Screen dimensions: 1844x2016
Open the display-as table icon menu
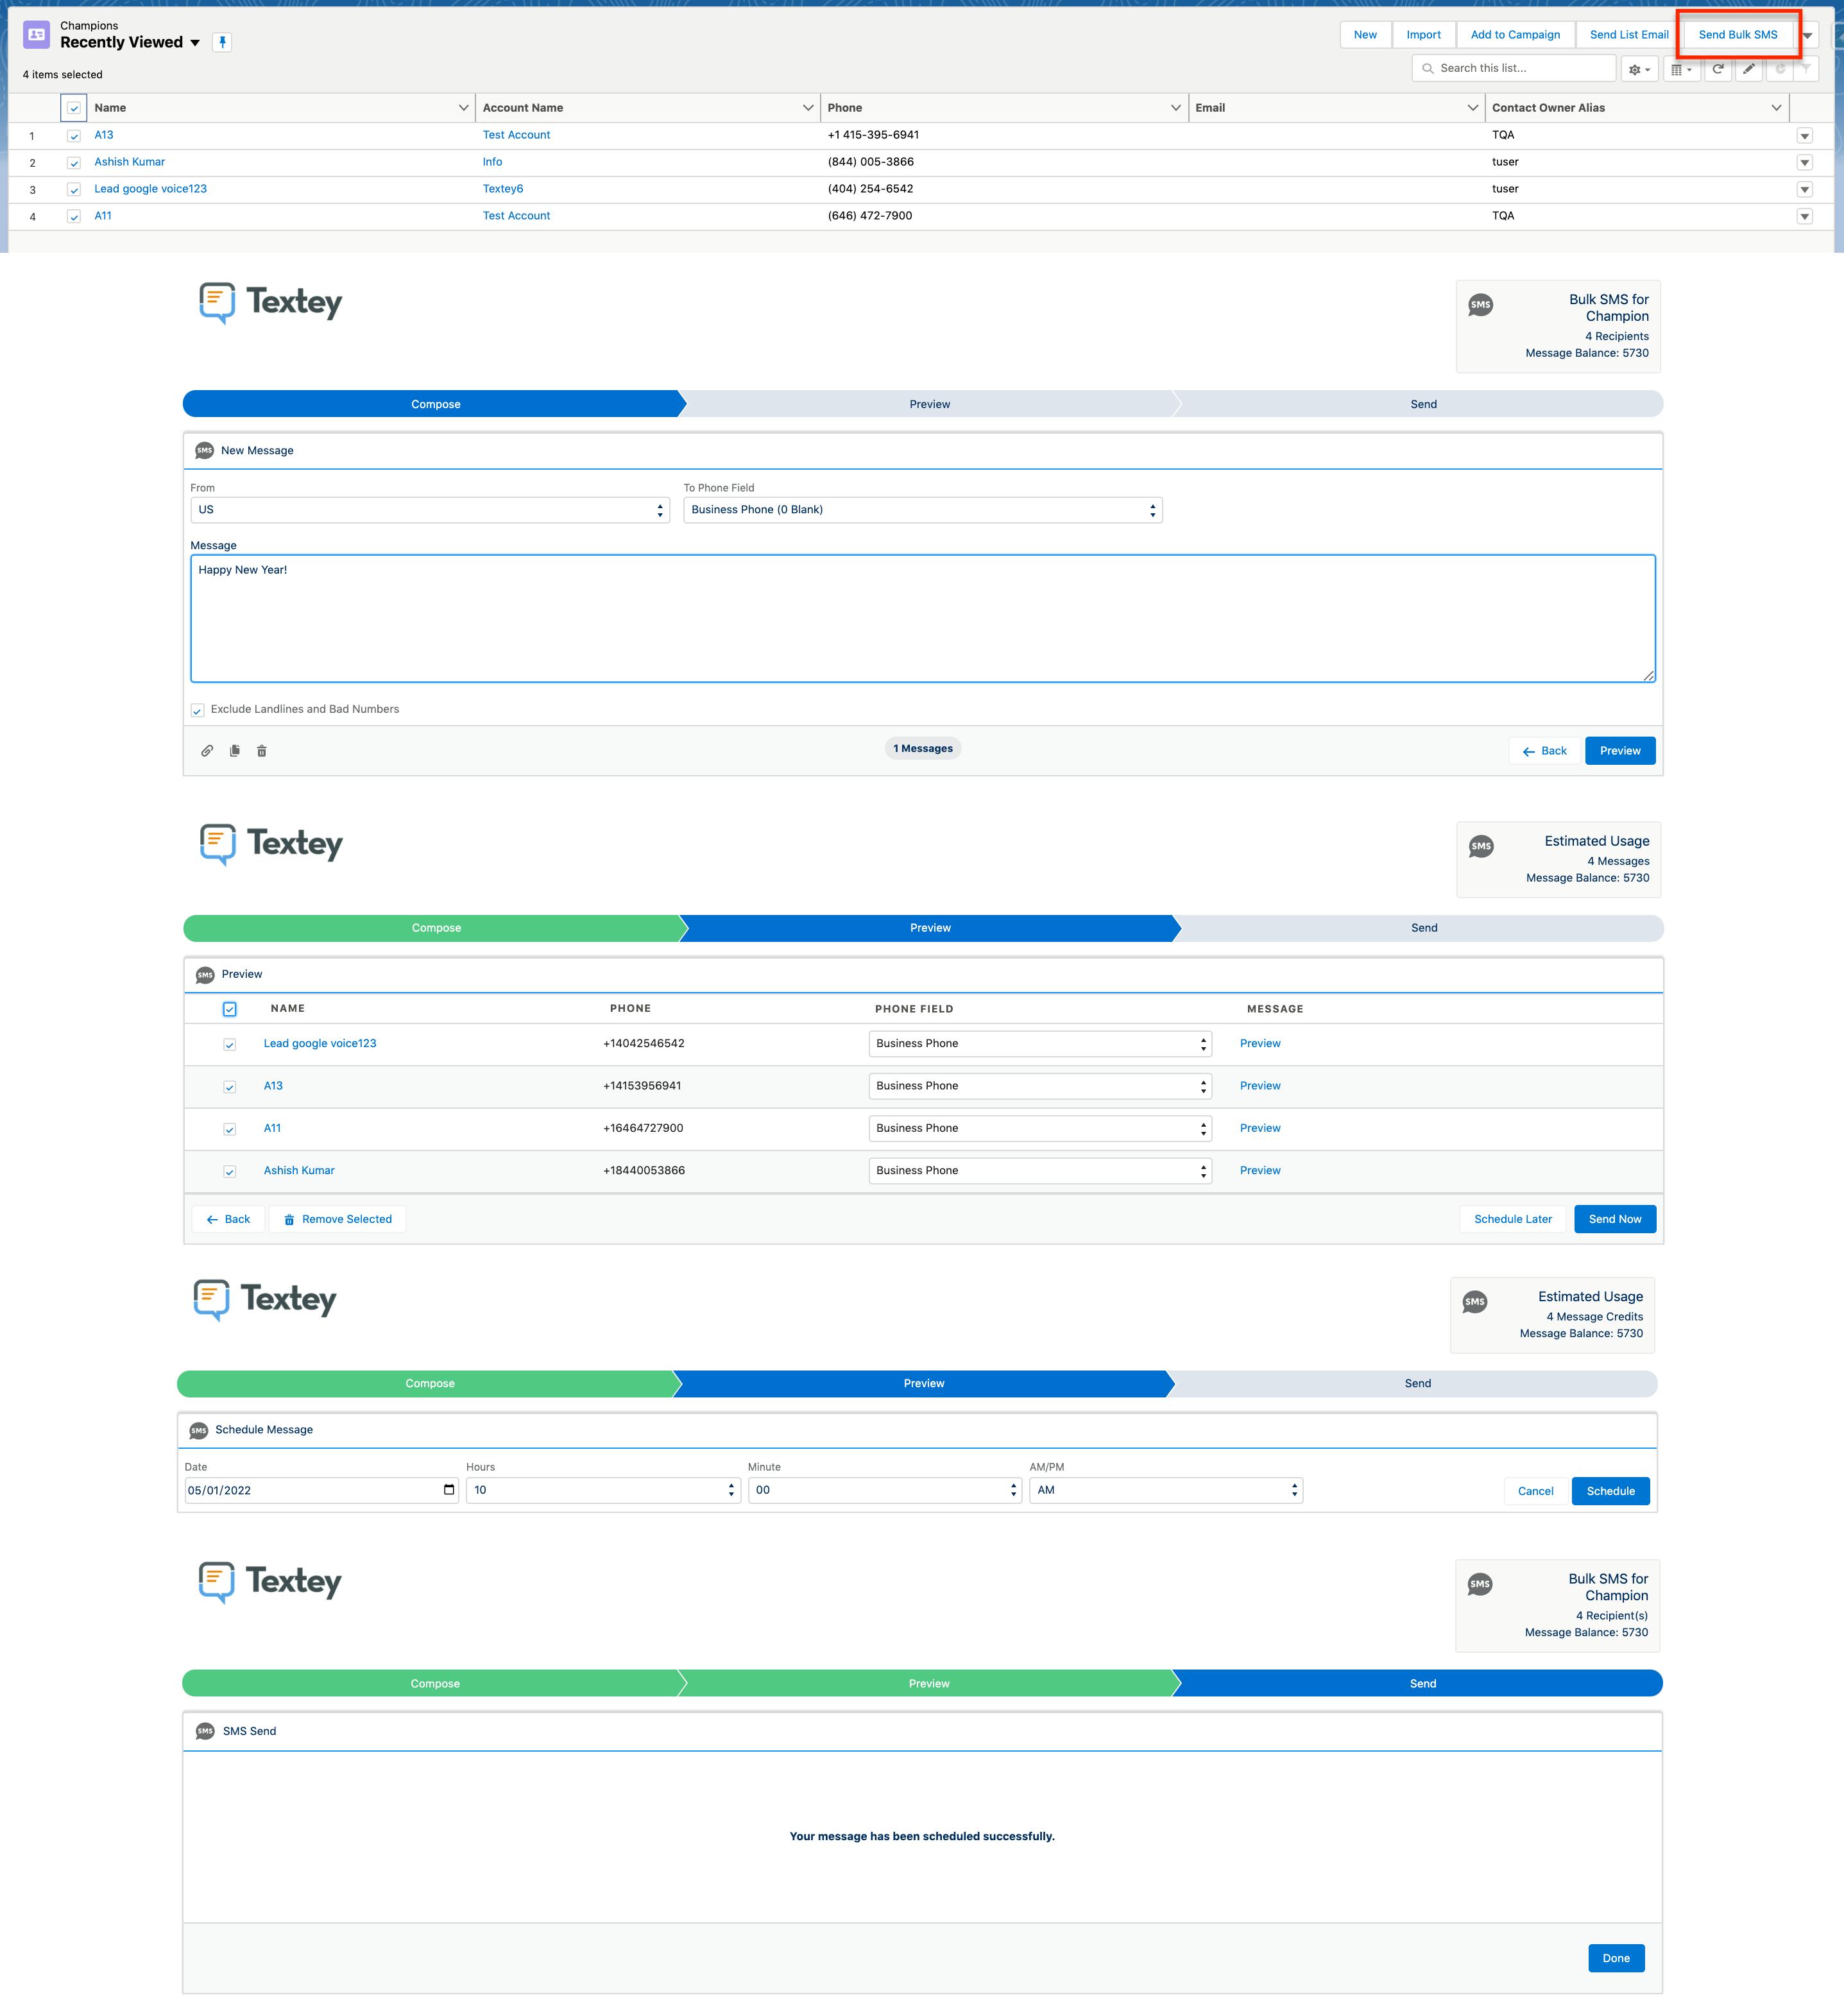[x=1681, y=69]
